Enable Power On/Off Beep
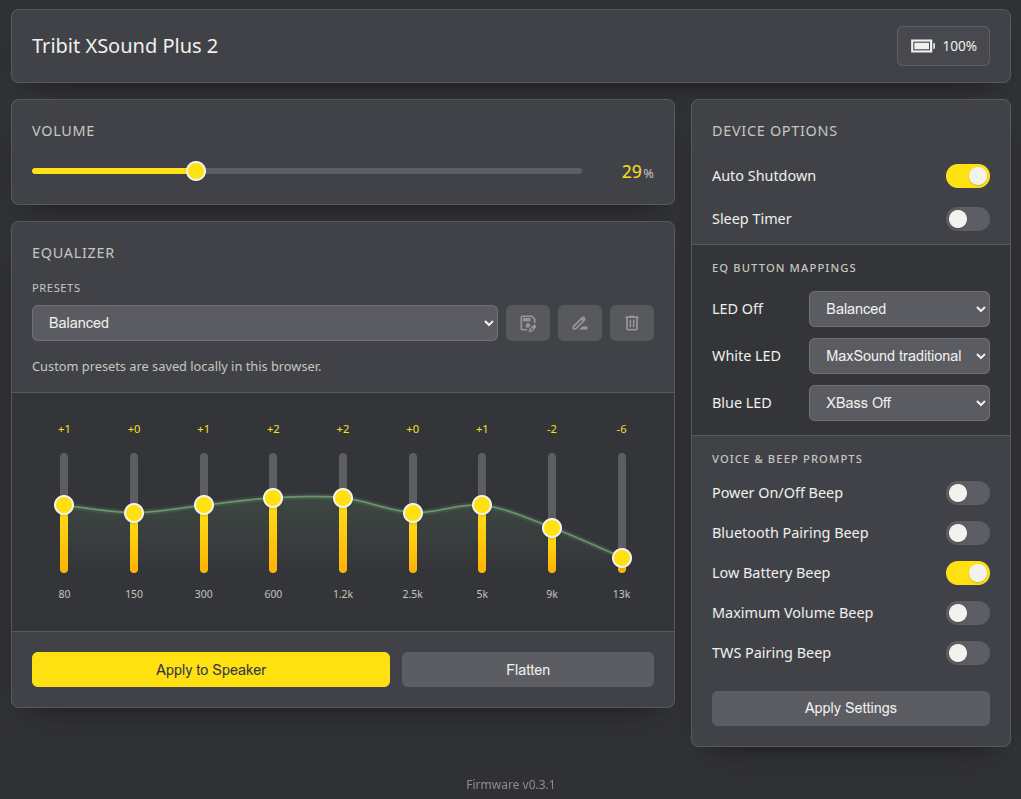This screenshot has width=1021, height=799. pyautogui.click(x=968, y=493)
